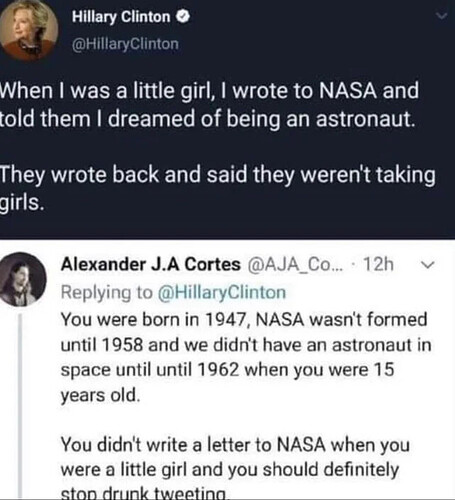Open Alexander J.A Cortes's profile picture
Viewport: 455px width, 500px height.
pyautogui.click(x=23, y=279)
